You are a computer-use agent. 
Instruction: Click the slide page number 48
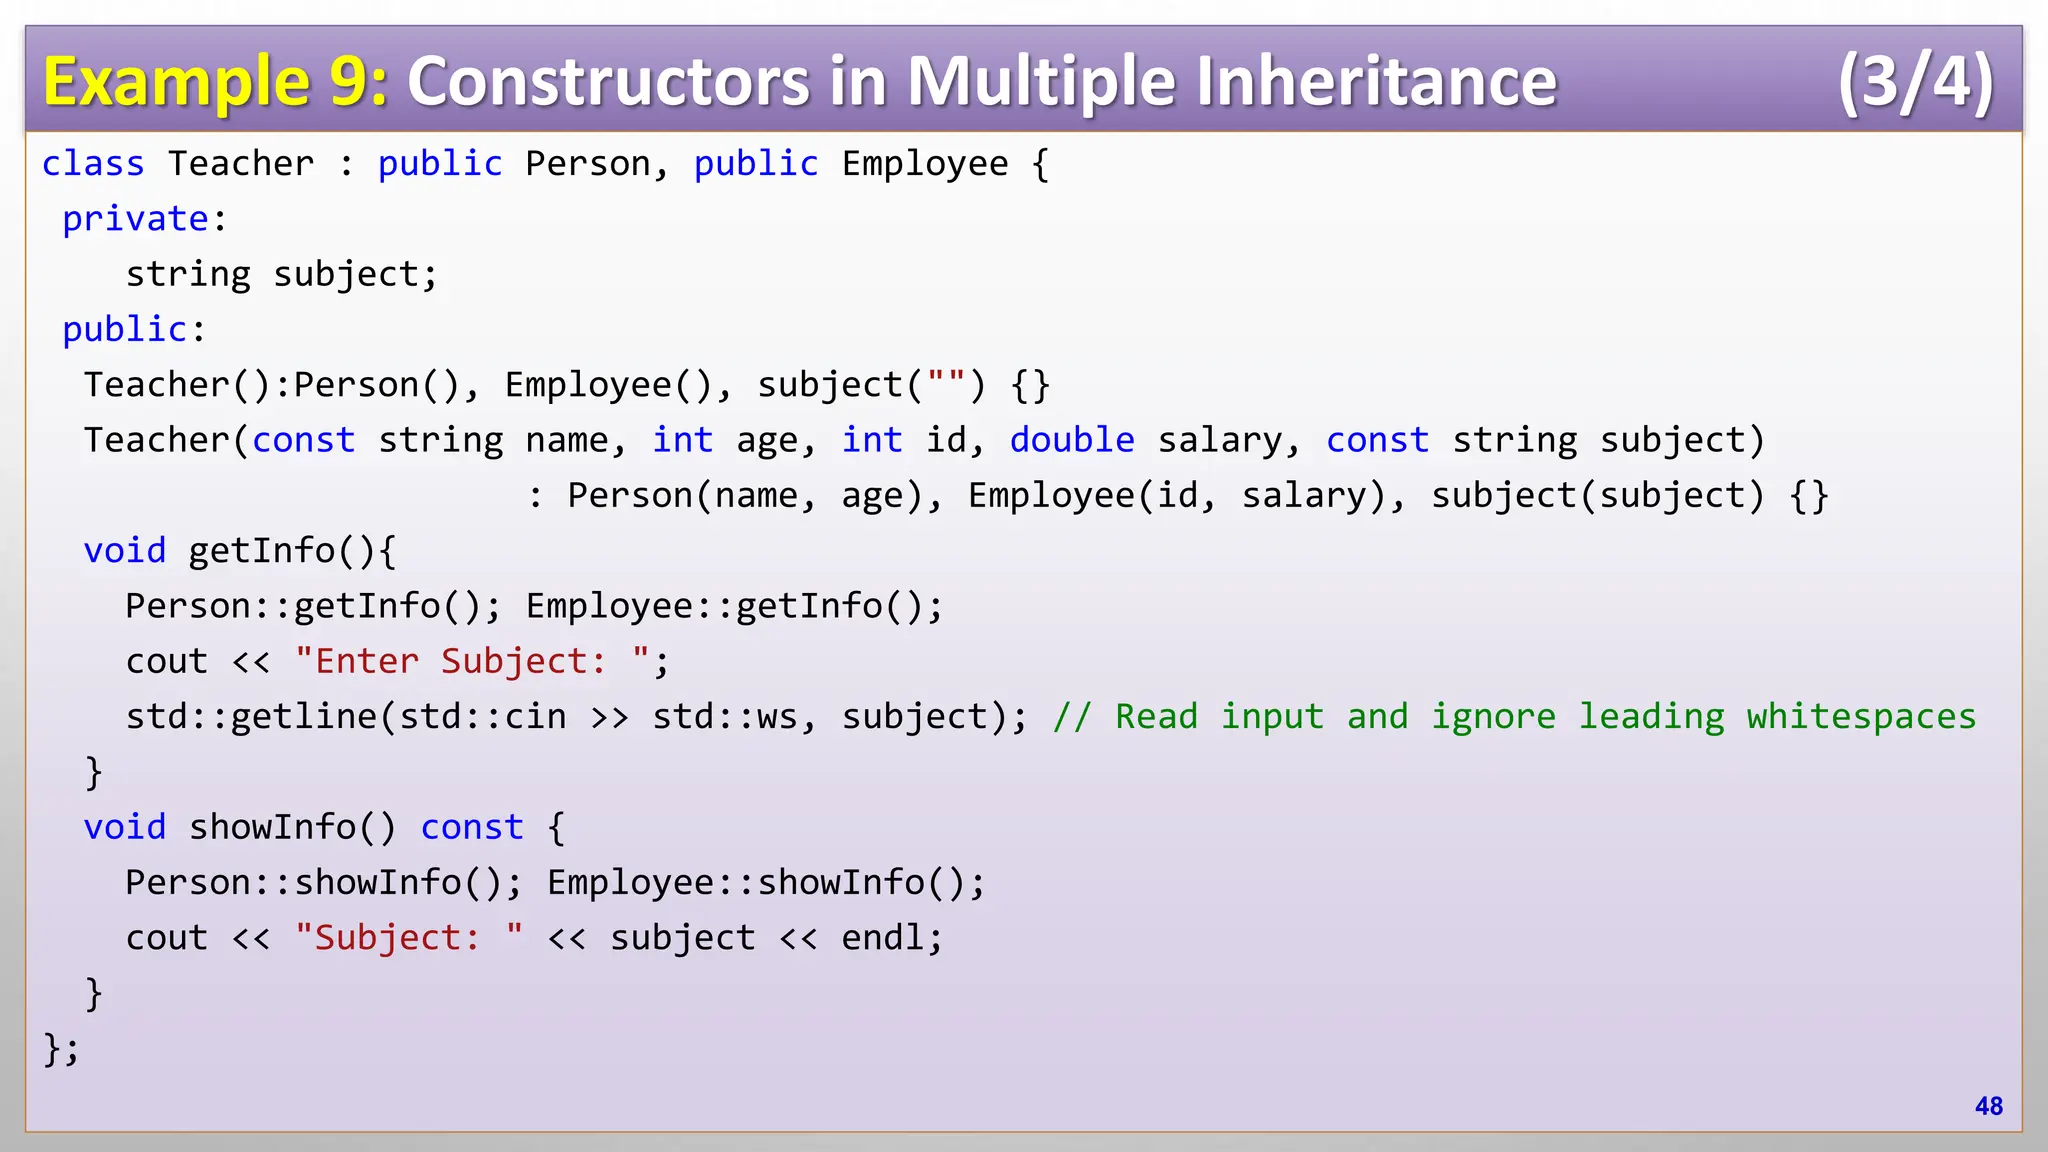pyautogui.click(x=1988, y=1106)
